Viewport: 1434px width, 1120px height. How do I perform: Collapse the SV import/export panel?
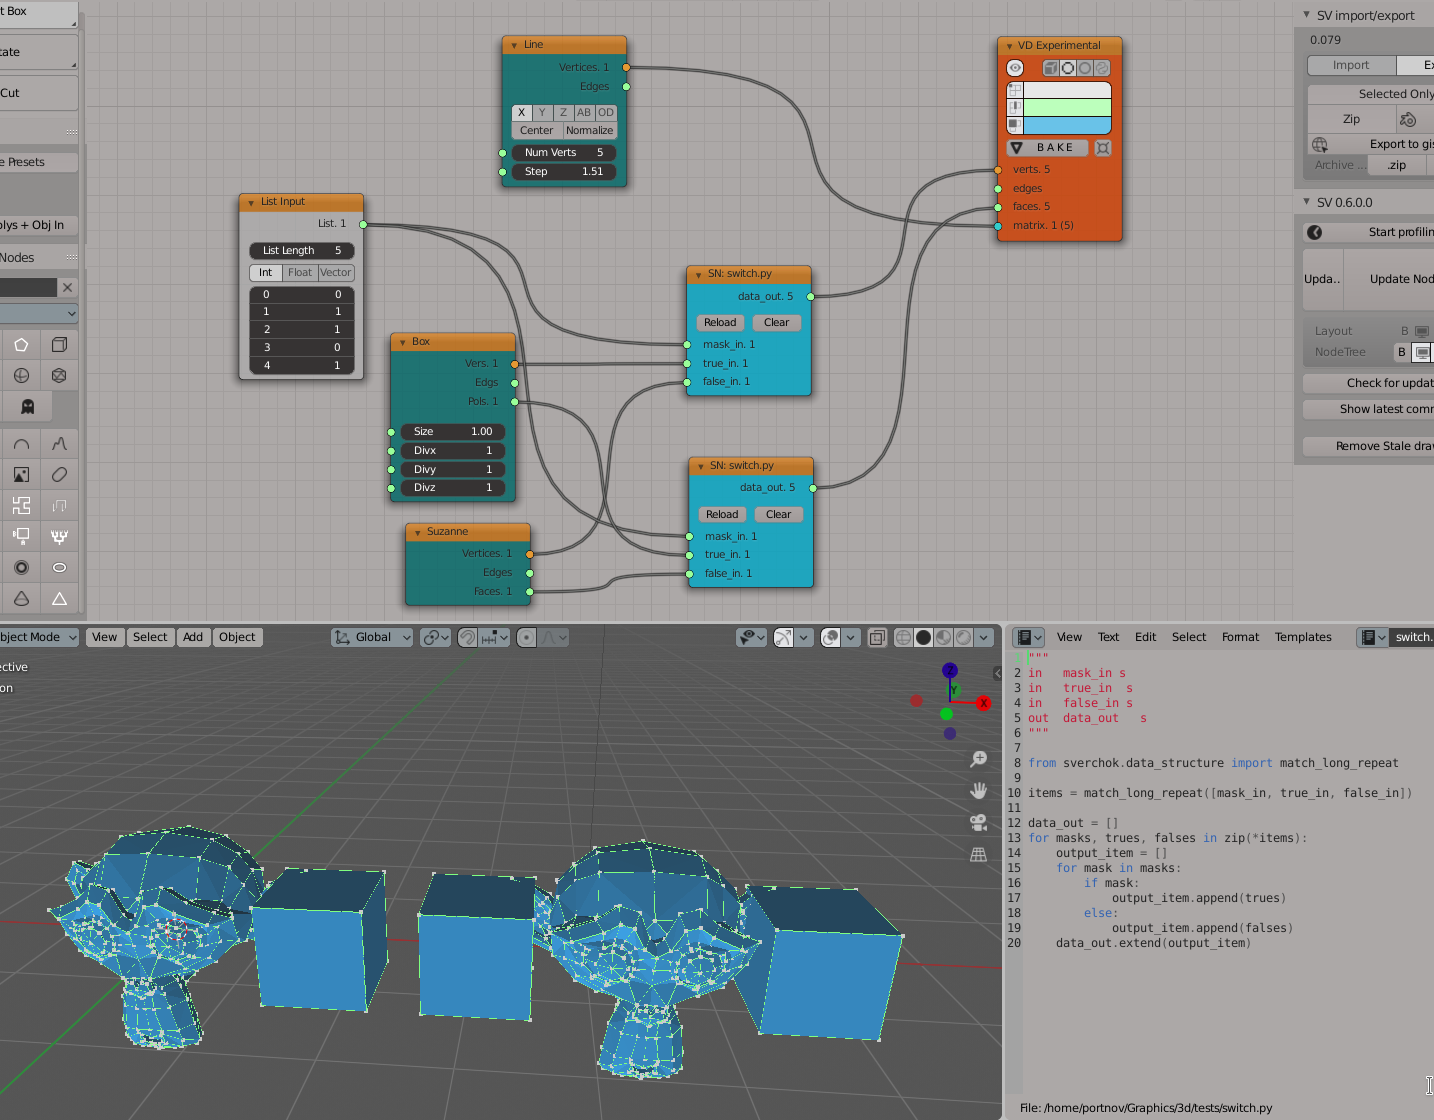(1307, 15)
